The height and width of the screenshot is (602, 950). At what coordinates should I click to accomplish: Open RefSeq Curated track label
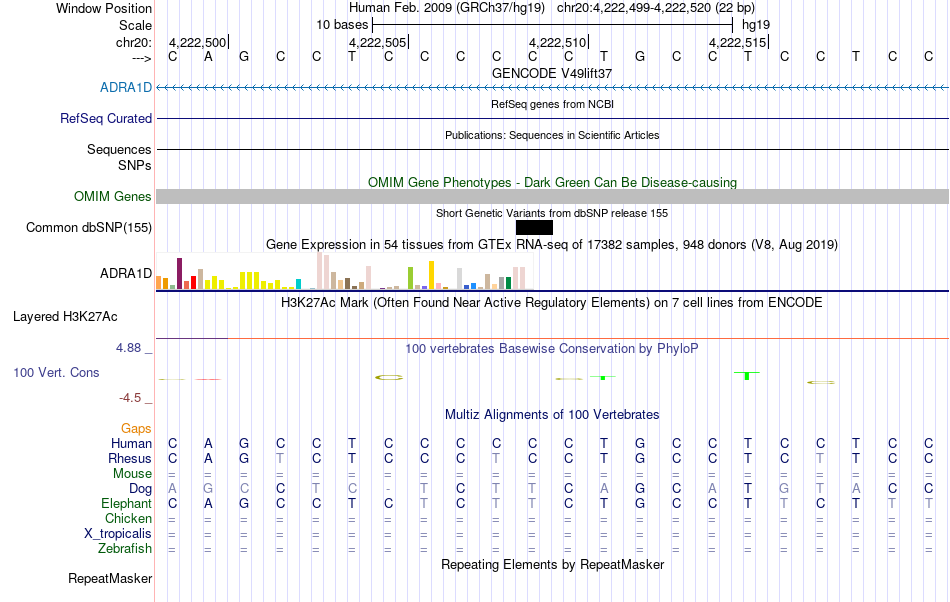106,118
